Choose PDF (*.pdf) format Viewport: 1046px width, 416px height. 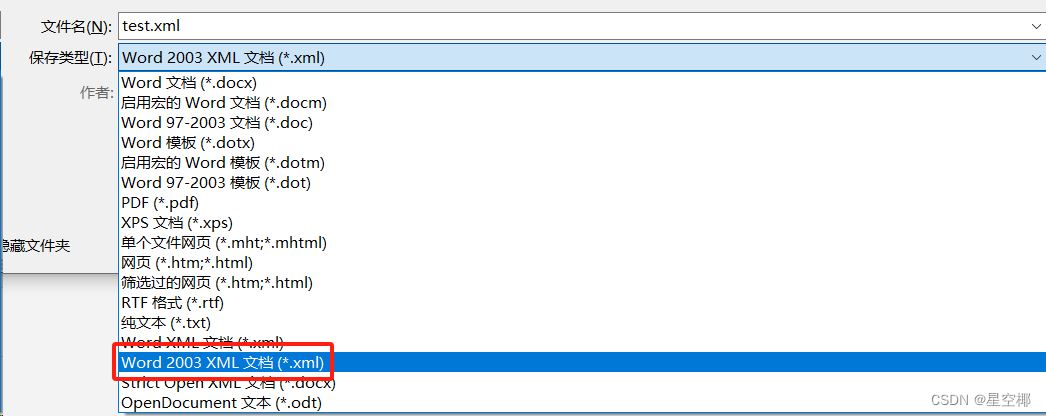click(582, 203)
